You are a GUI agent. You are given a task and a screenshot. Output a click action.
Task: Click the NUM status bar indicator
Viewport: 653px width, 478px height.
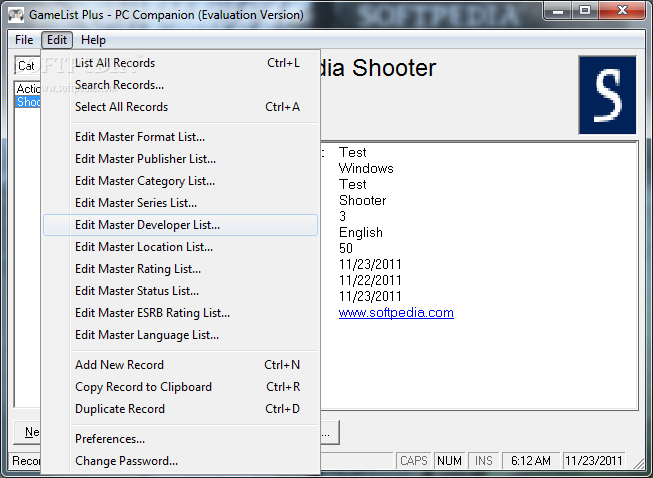tap(449, 461)
